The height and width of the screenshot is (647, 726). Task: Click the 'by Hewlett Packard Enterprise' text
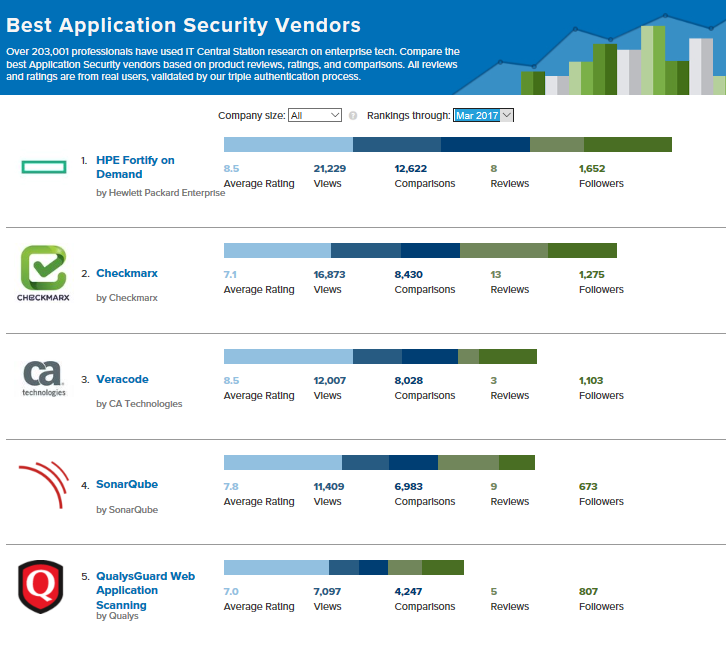click(x=161, y=193)
